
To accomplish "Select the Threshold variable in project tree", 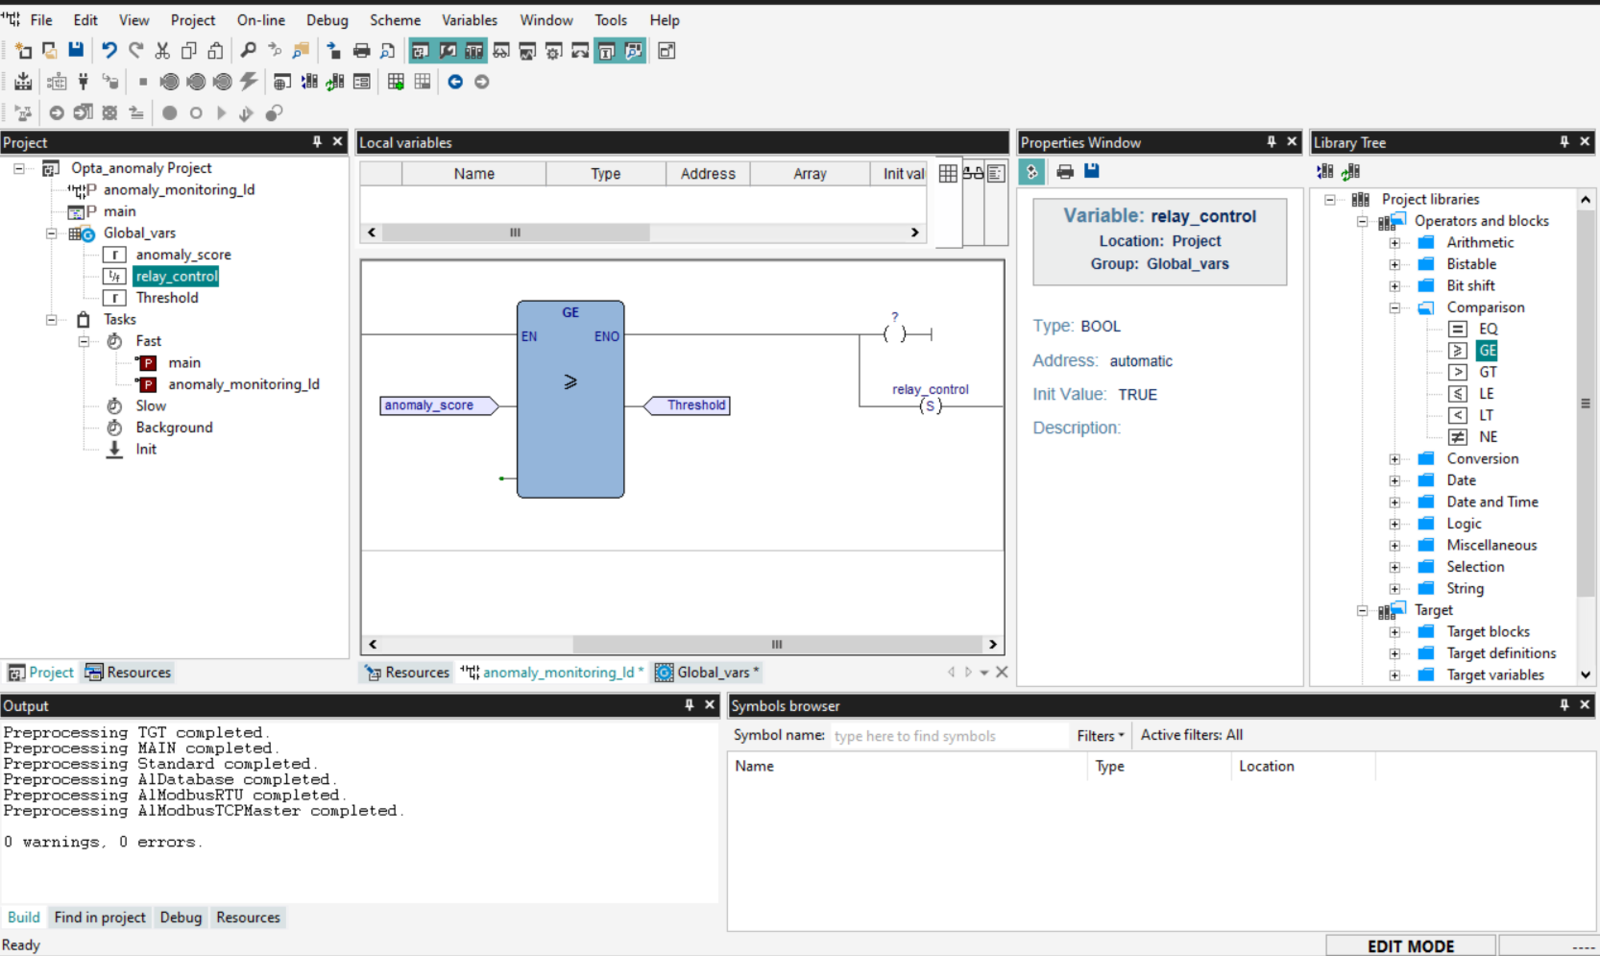I will pos(167,298).
